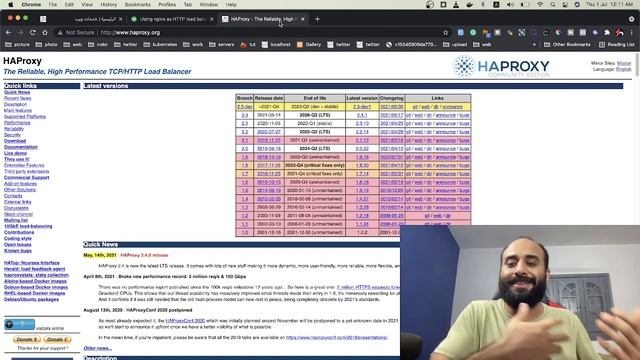Image resolution: width=640 pixels, height=360 pixels.
Task: Close the HAProxy tab
Action: click(302, 19)
